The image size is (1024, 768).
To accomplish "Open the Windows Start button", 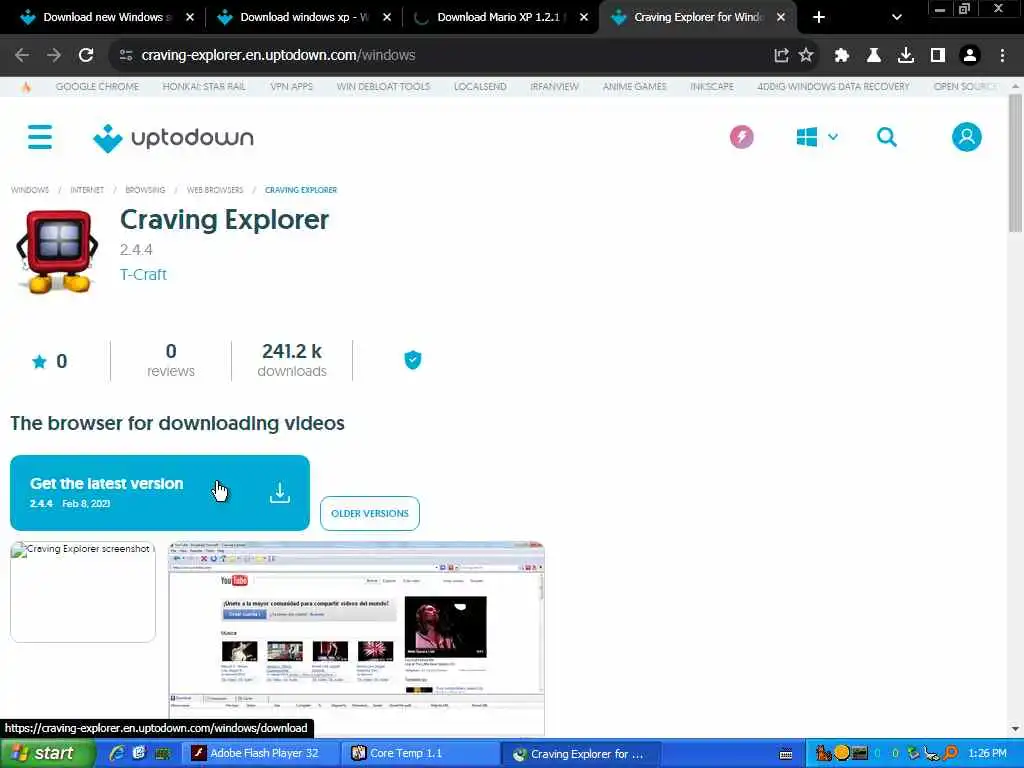I will [x=48, y=754].
